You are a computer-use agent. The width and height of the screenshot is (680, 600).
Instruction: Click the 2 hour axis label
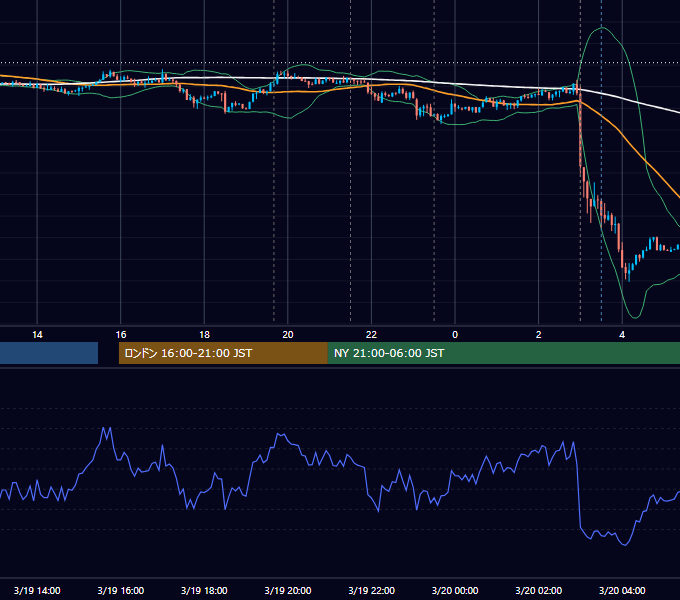[x=539, y=335]
